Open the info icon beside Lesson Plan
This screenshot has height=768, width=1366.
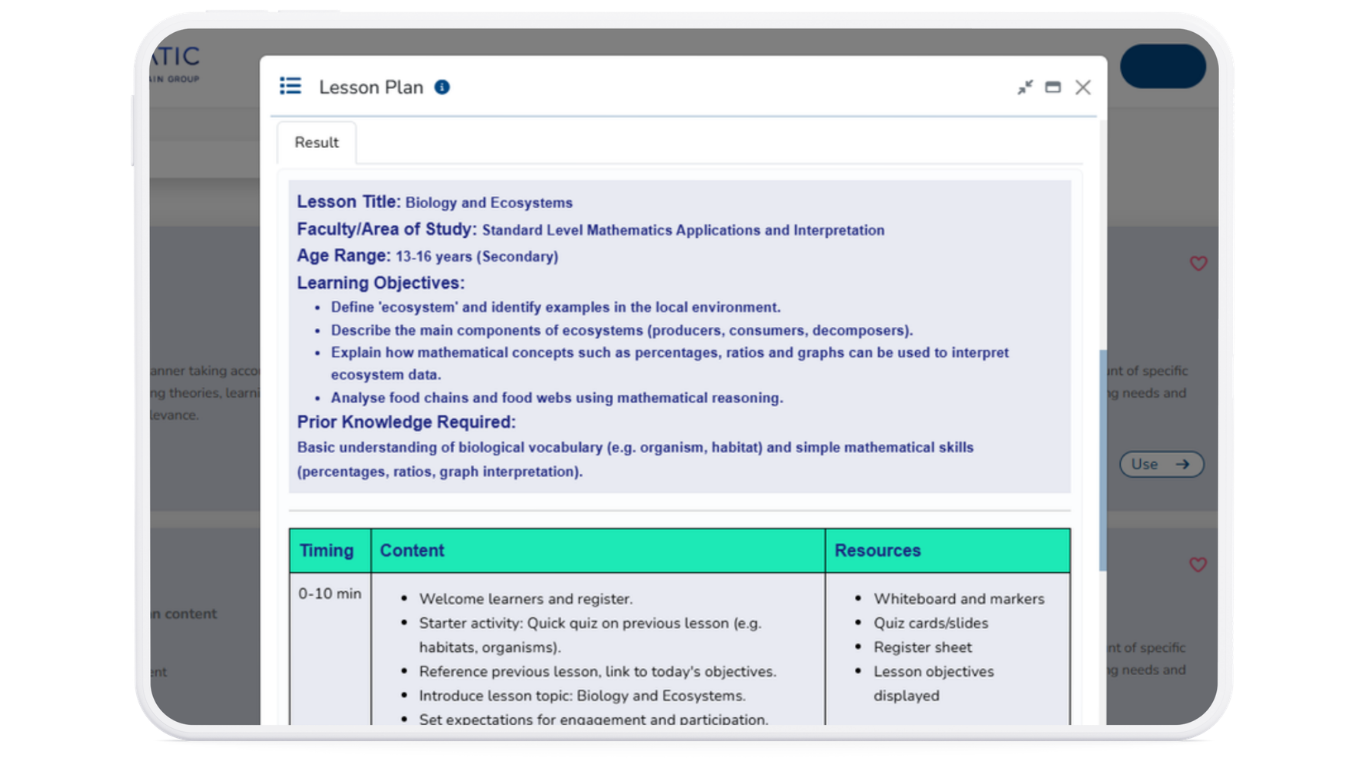442,87
